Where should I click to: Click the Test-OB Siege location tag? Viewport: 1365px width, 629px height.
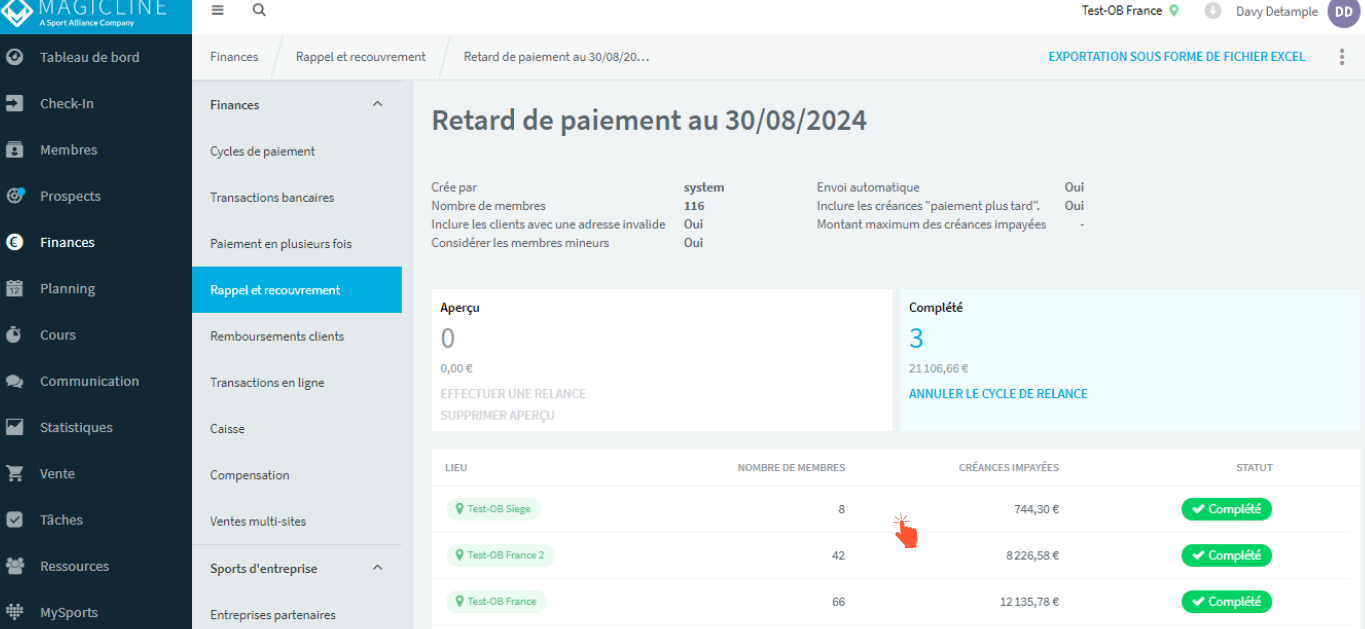[x=493, y=509]
